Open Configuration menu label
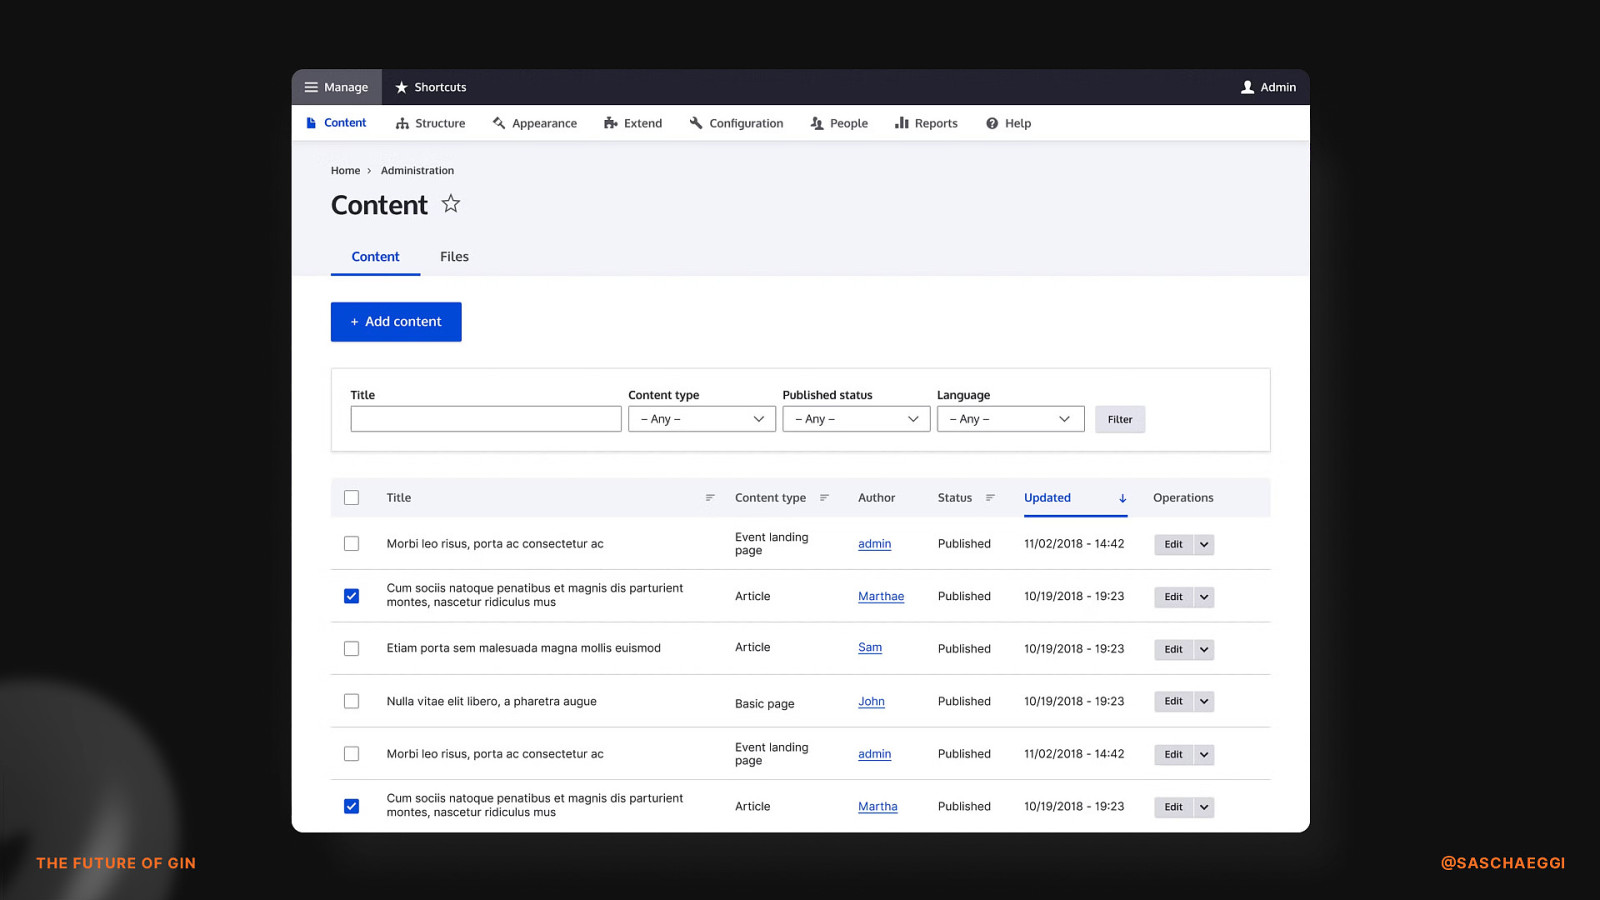 coord(746,123)
